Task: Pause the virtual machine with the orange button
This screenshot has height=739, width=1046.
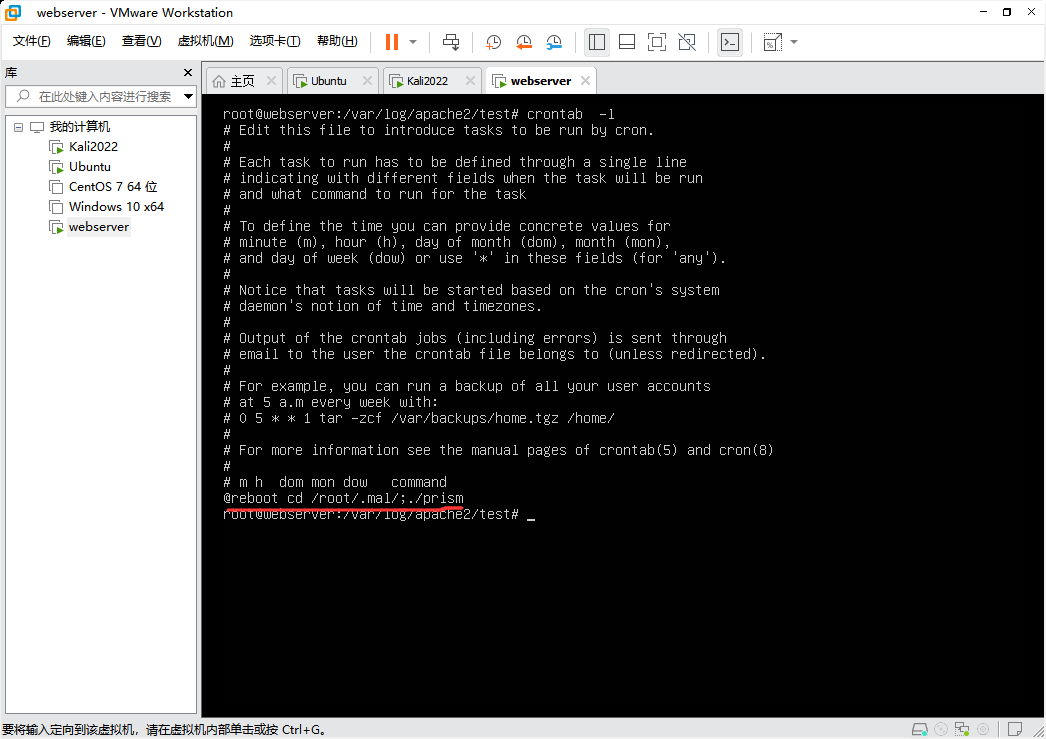Action: tap(392, 42)
